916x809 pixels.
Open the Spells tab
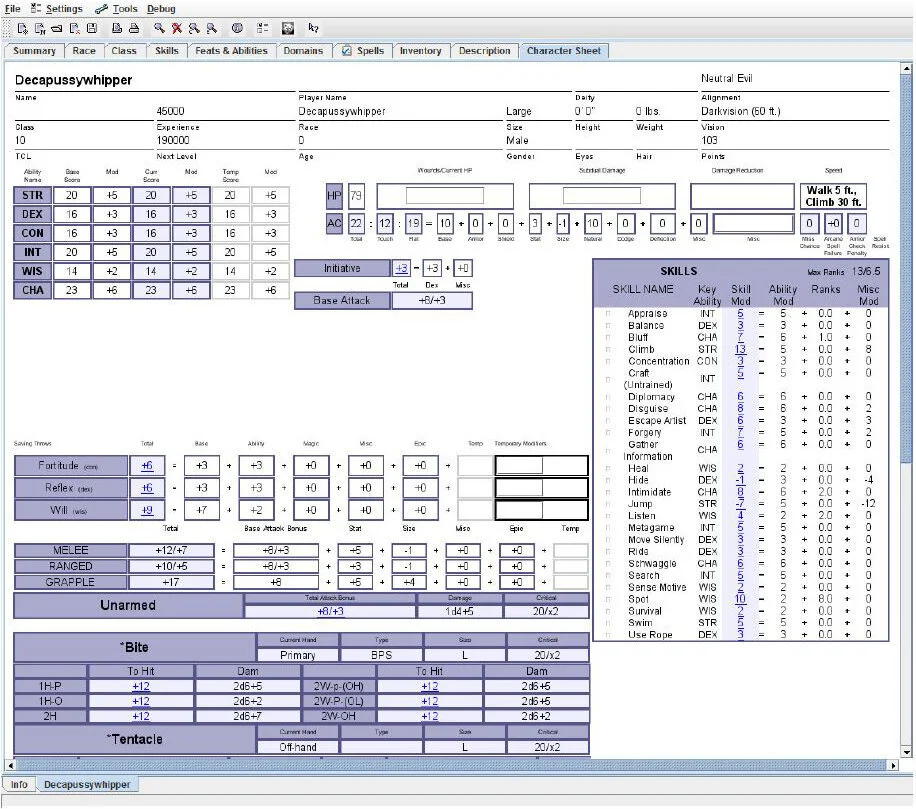point(363,51)
